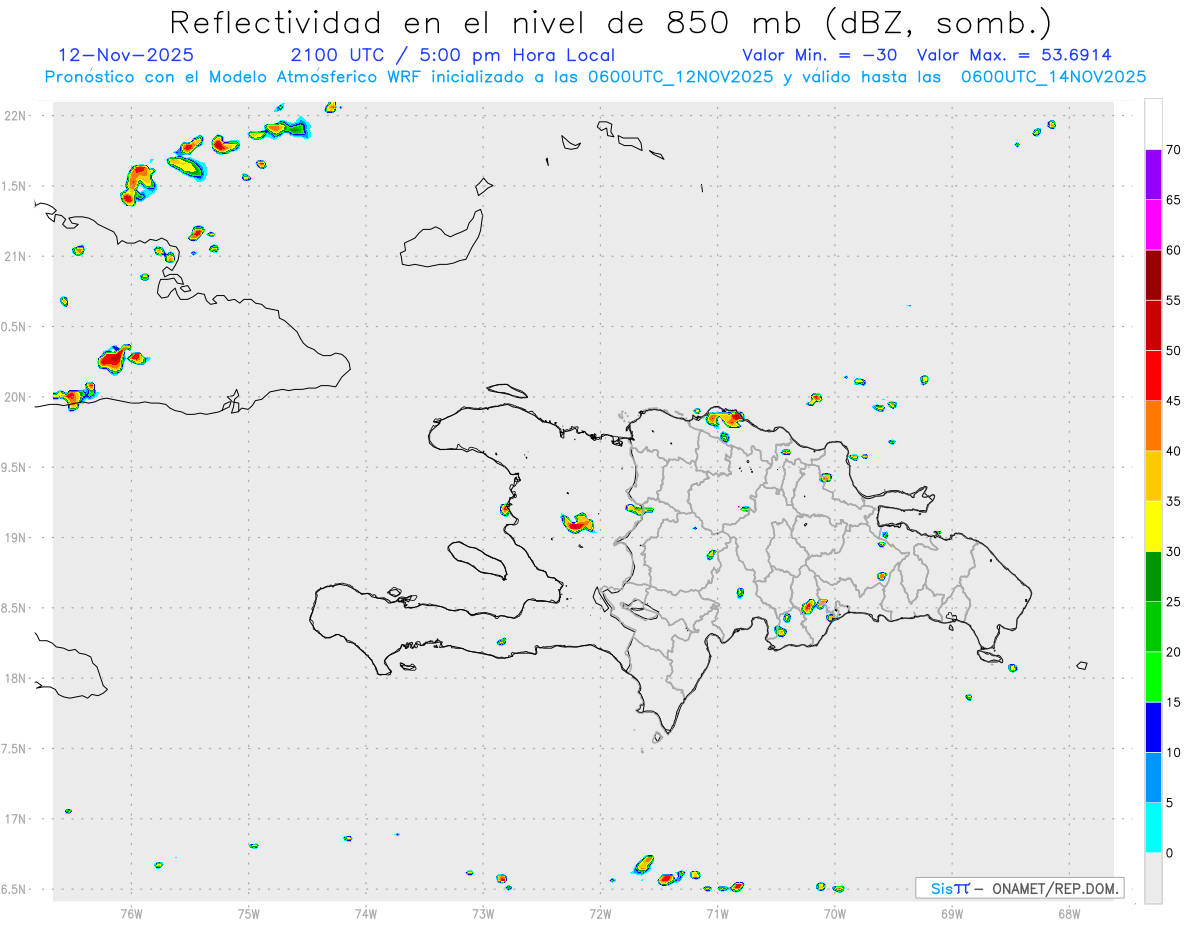Click the longitude axis label '70W'
The image size is (1200, 927).
tap(835, 913)
